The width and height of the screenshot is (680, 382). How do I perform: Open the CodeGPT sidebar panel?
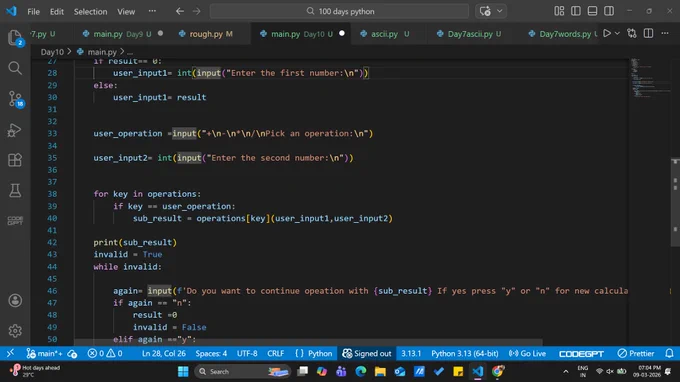pos(15,221)
